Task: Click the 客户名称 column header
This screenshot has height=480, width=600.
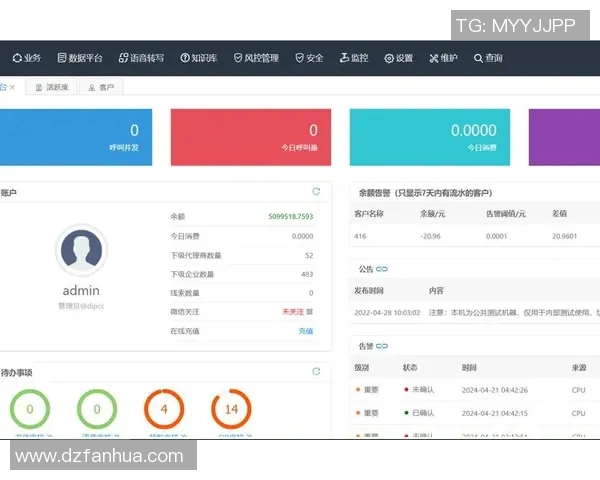Action: [x=369, y=214]
